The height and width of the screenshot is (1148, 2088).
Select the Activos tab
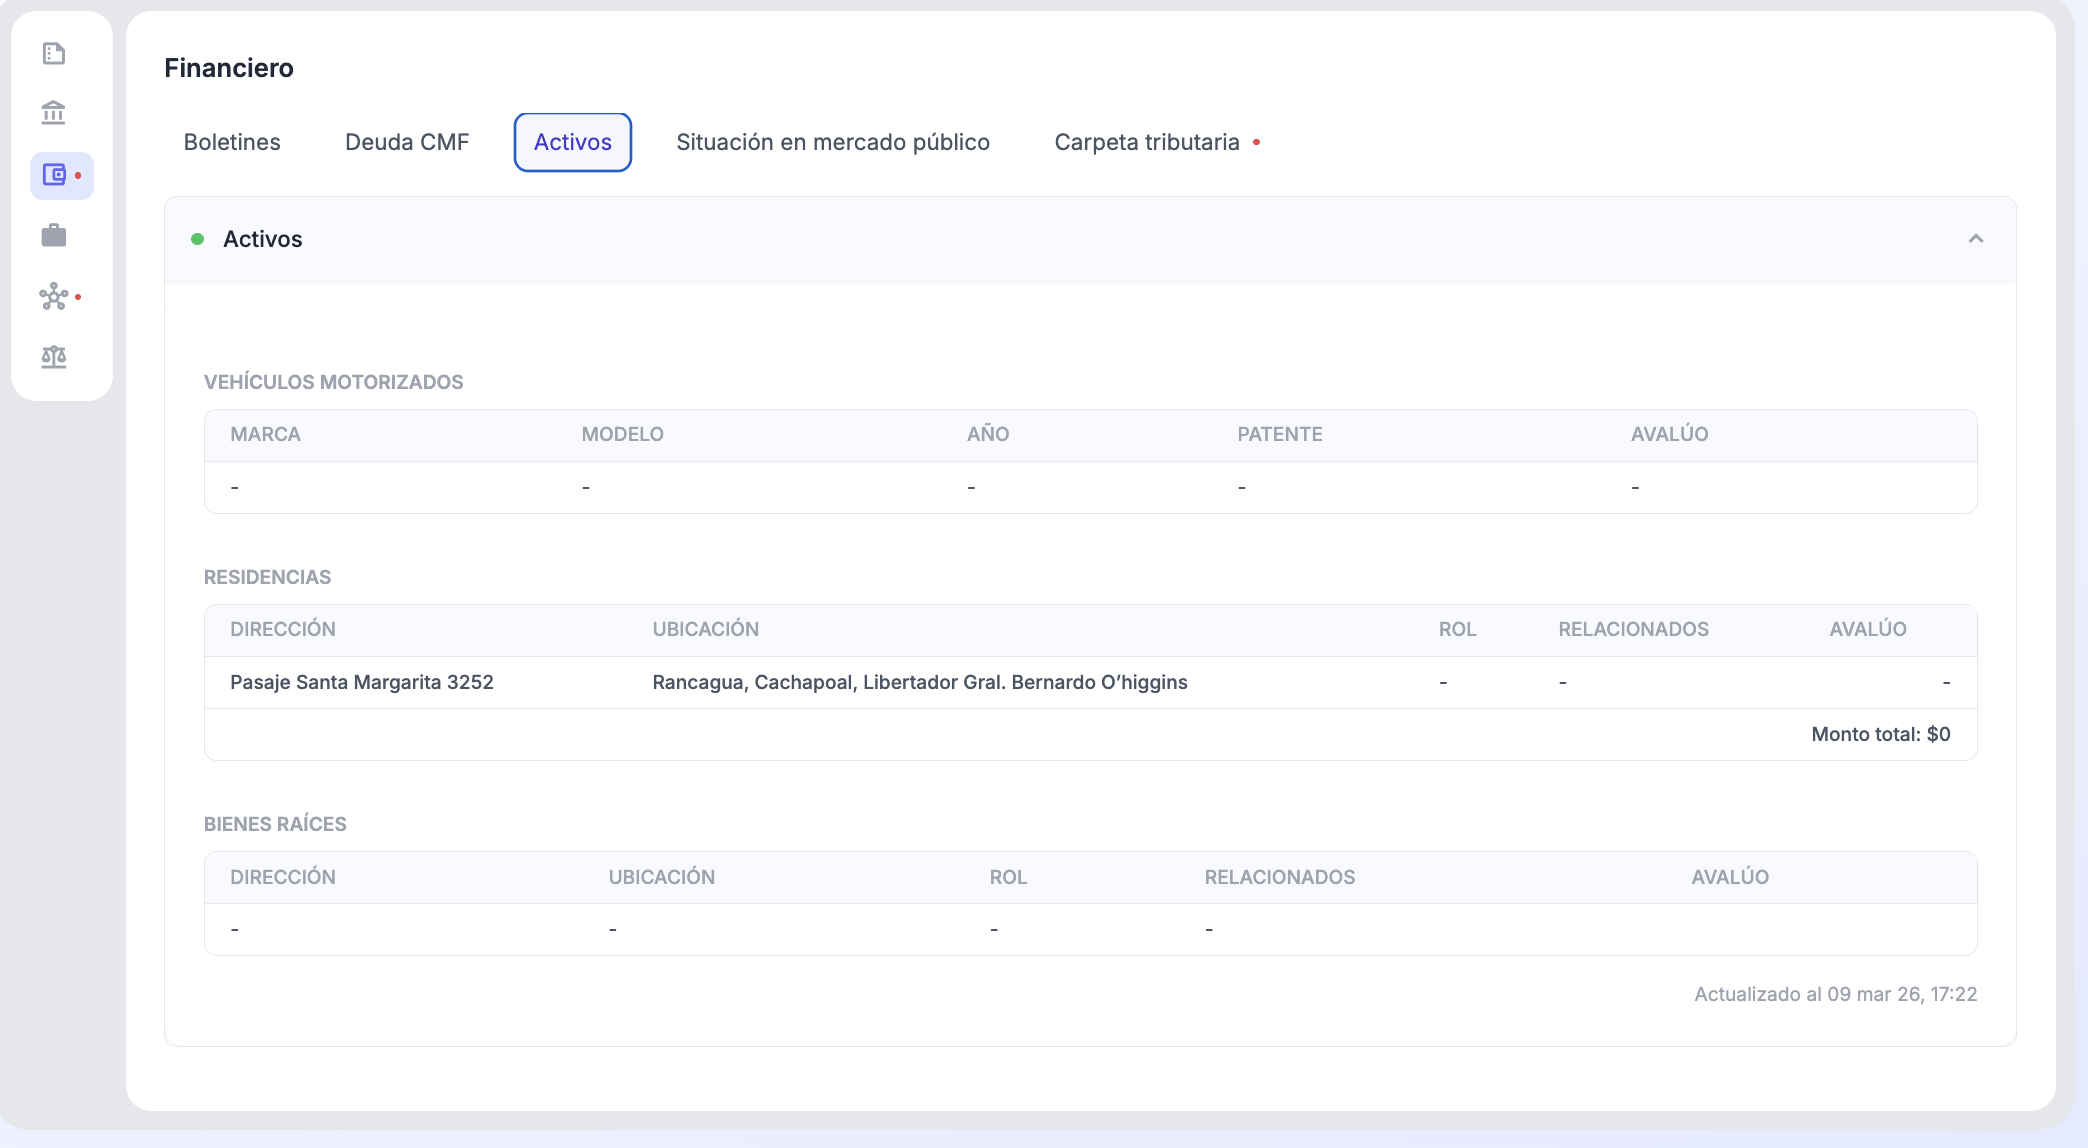point(572,142)
